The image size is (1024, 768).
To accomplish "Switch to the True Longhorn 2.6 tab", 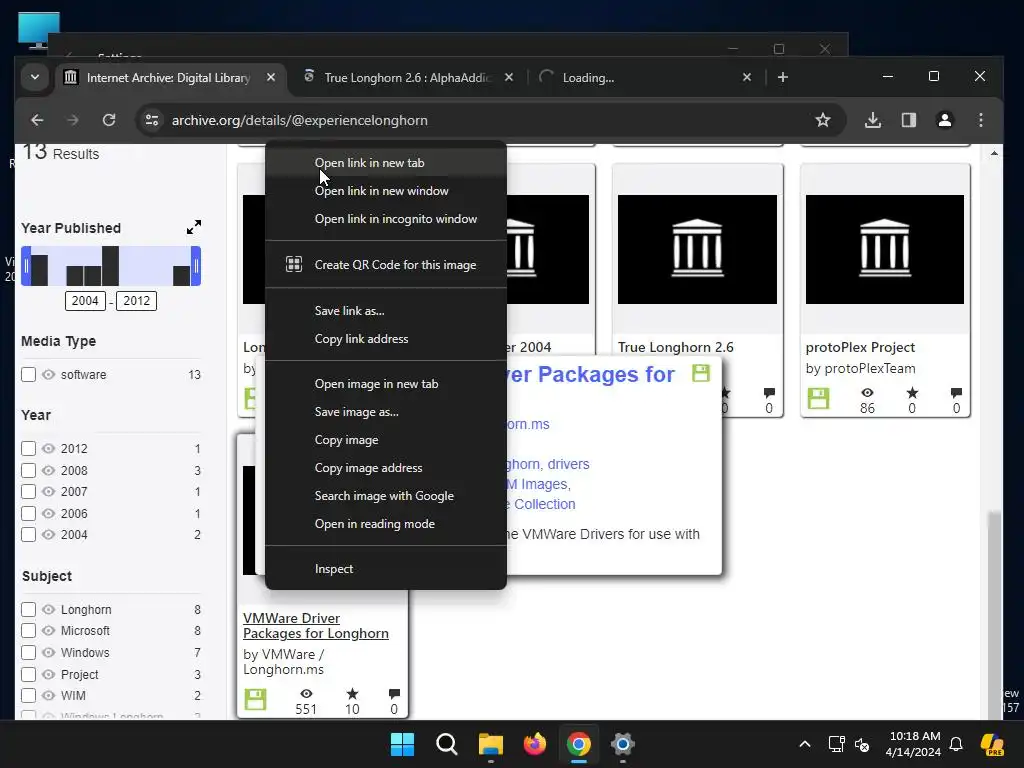I will [x=408, y=78].
